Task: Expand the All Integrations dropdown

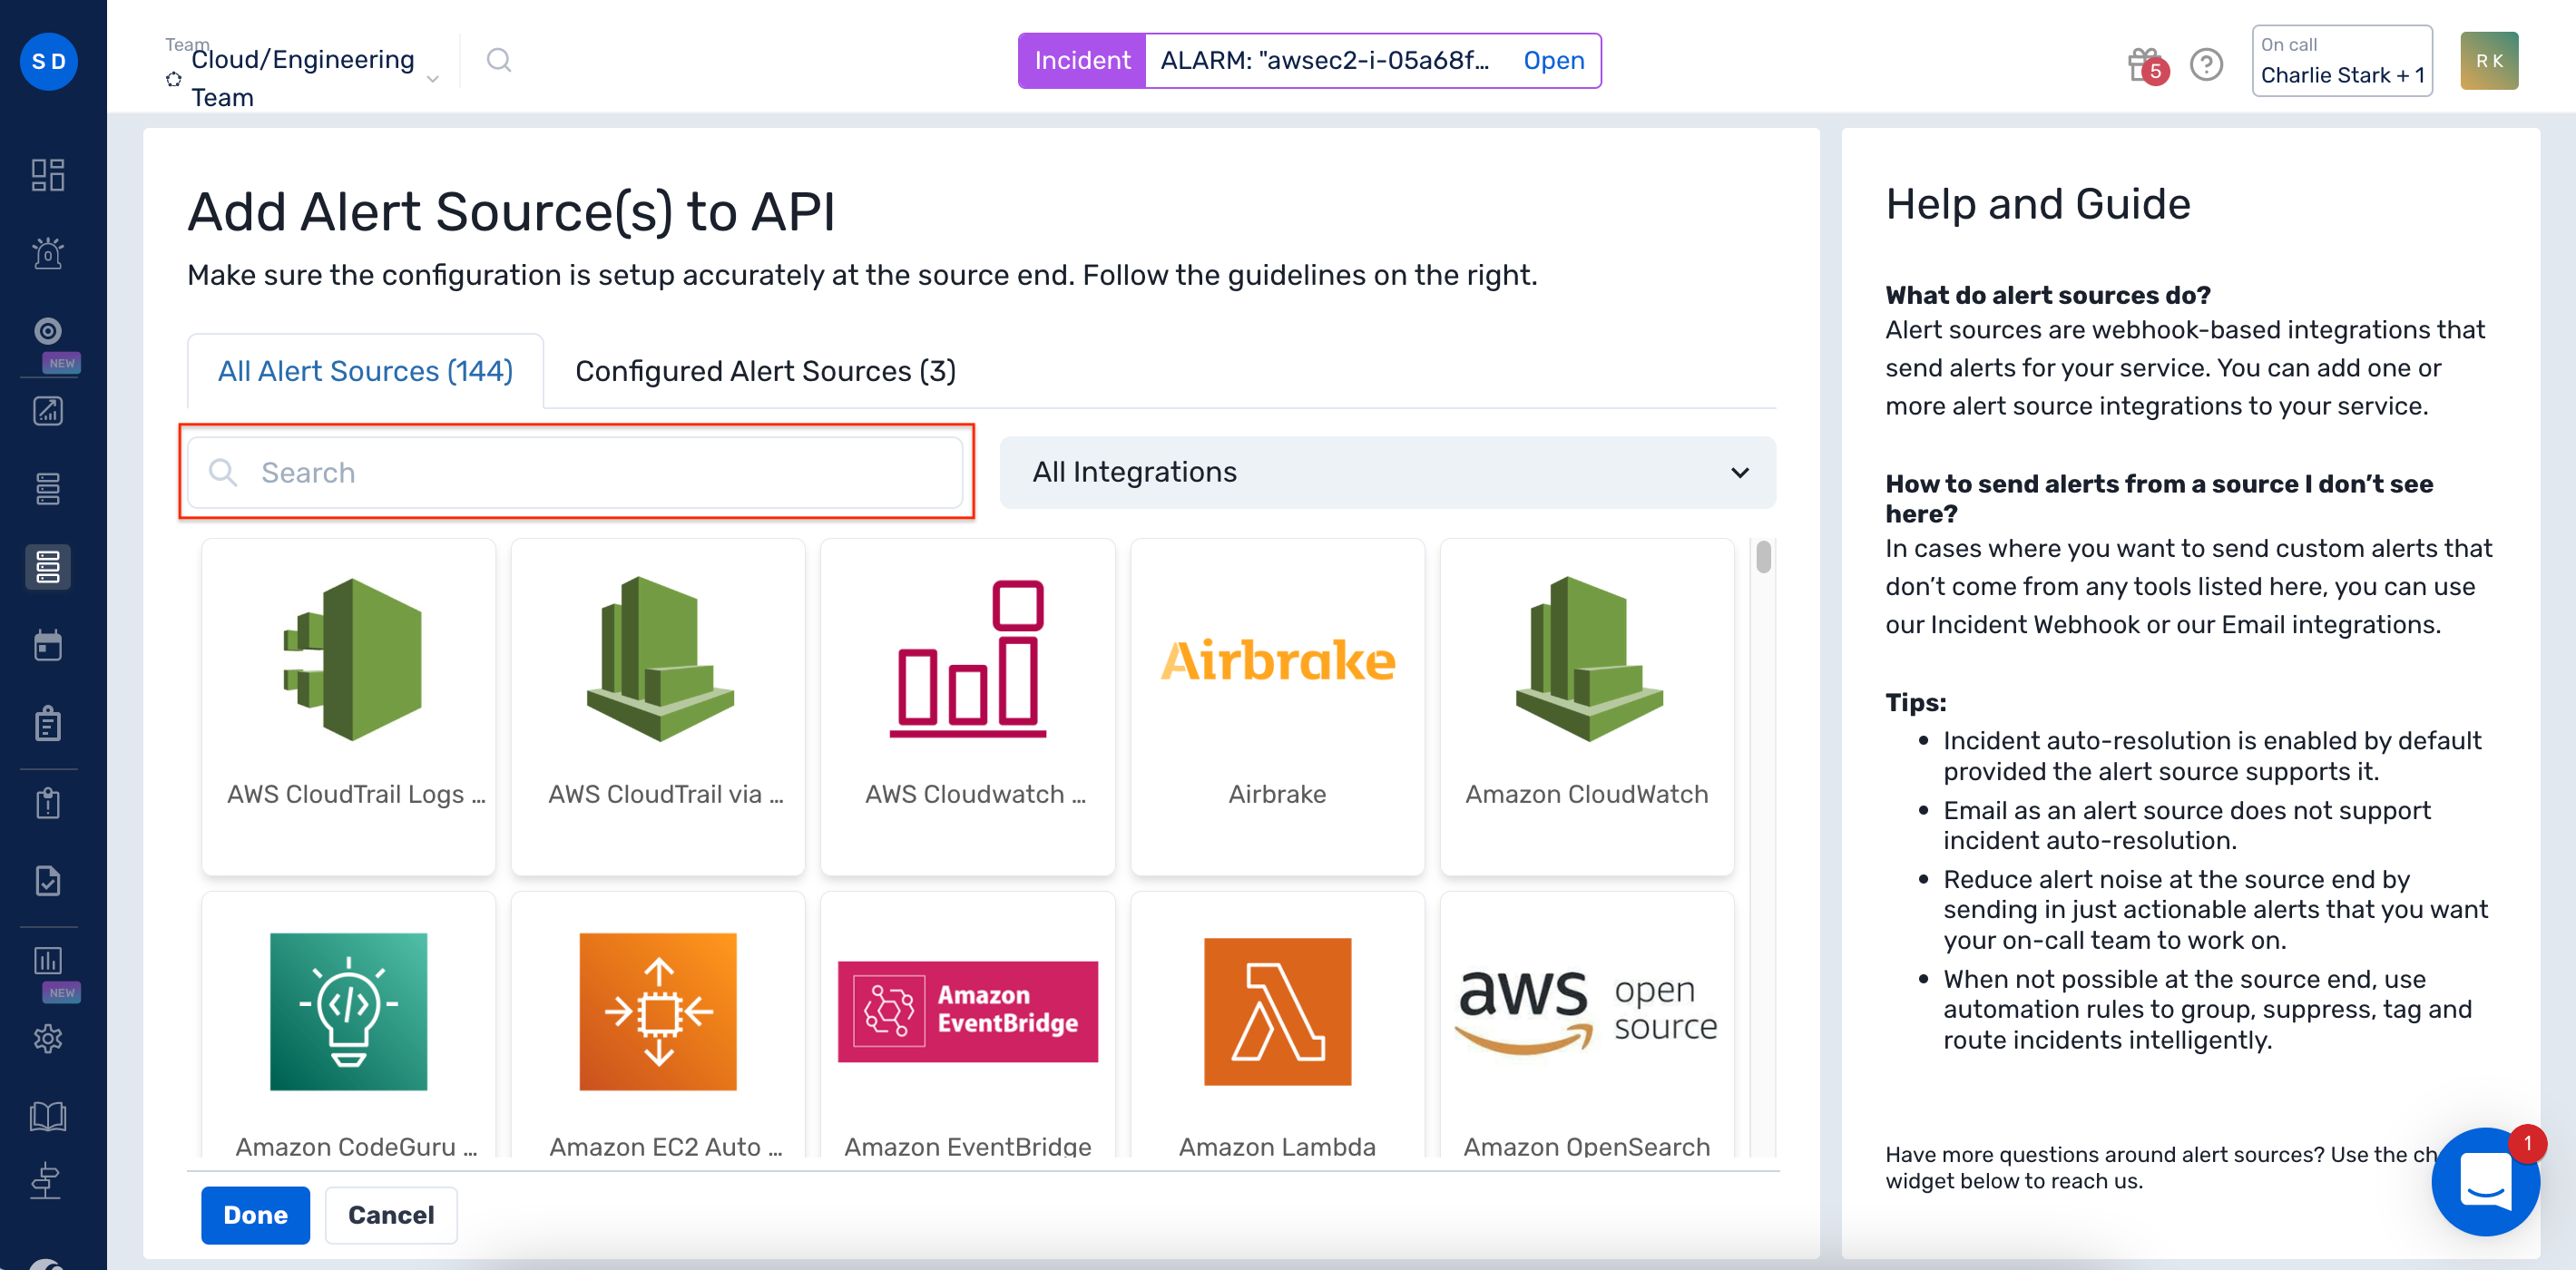Action: point(1388,472)
